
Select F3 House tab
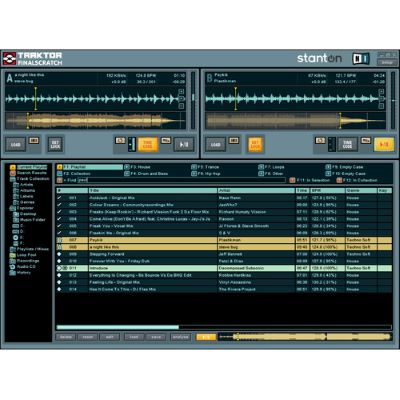[137, 167]
